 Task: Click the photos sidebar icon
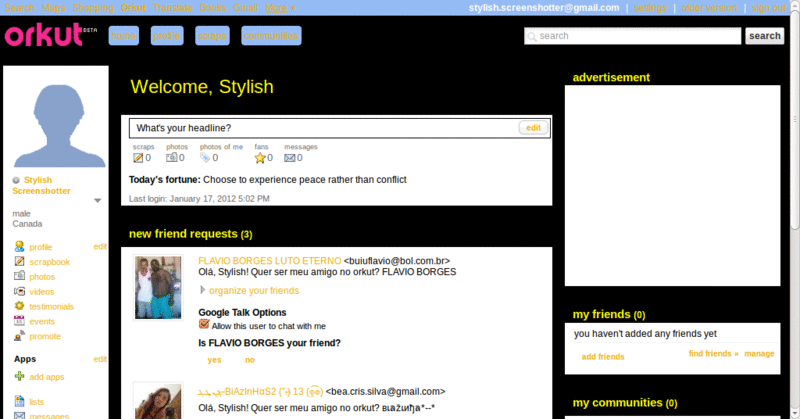(19, 276)
